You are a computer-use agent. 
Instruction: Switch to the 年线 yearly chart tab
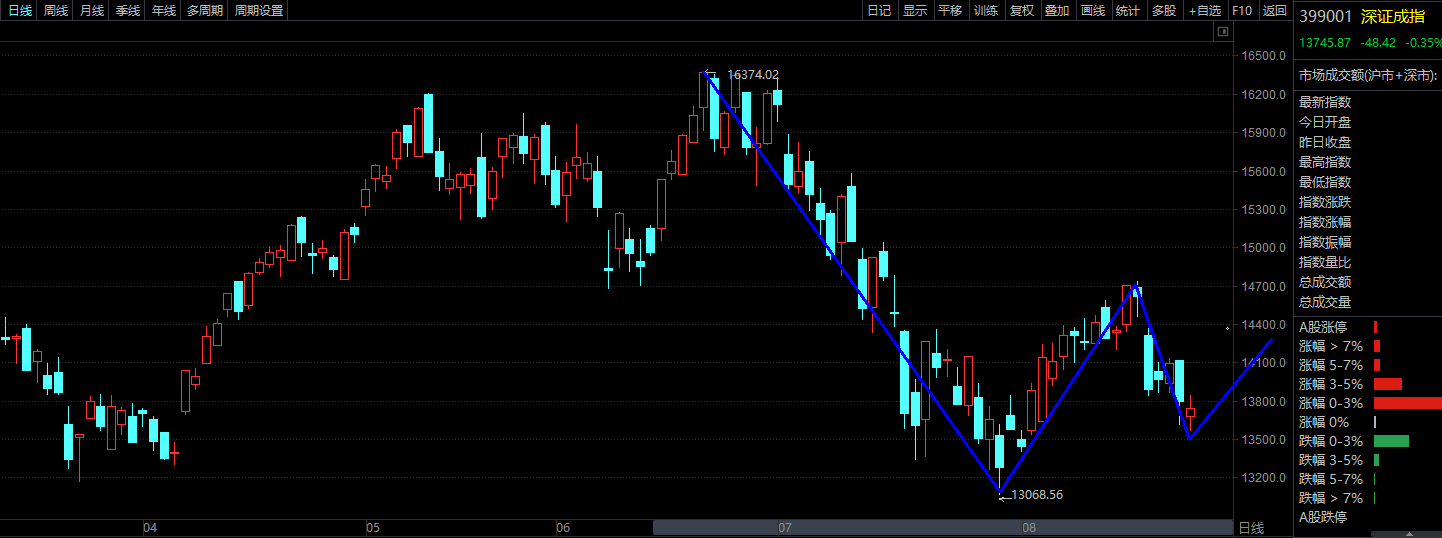point(164,10)
